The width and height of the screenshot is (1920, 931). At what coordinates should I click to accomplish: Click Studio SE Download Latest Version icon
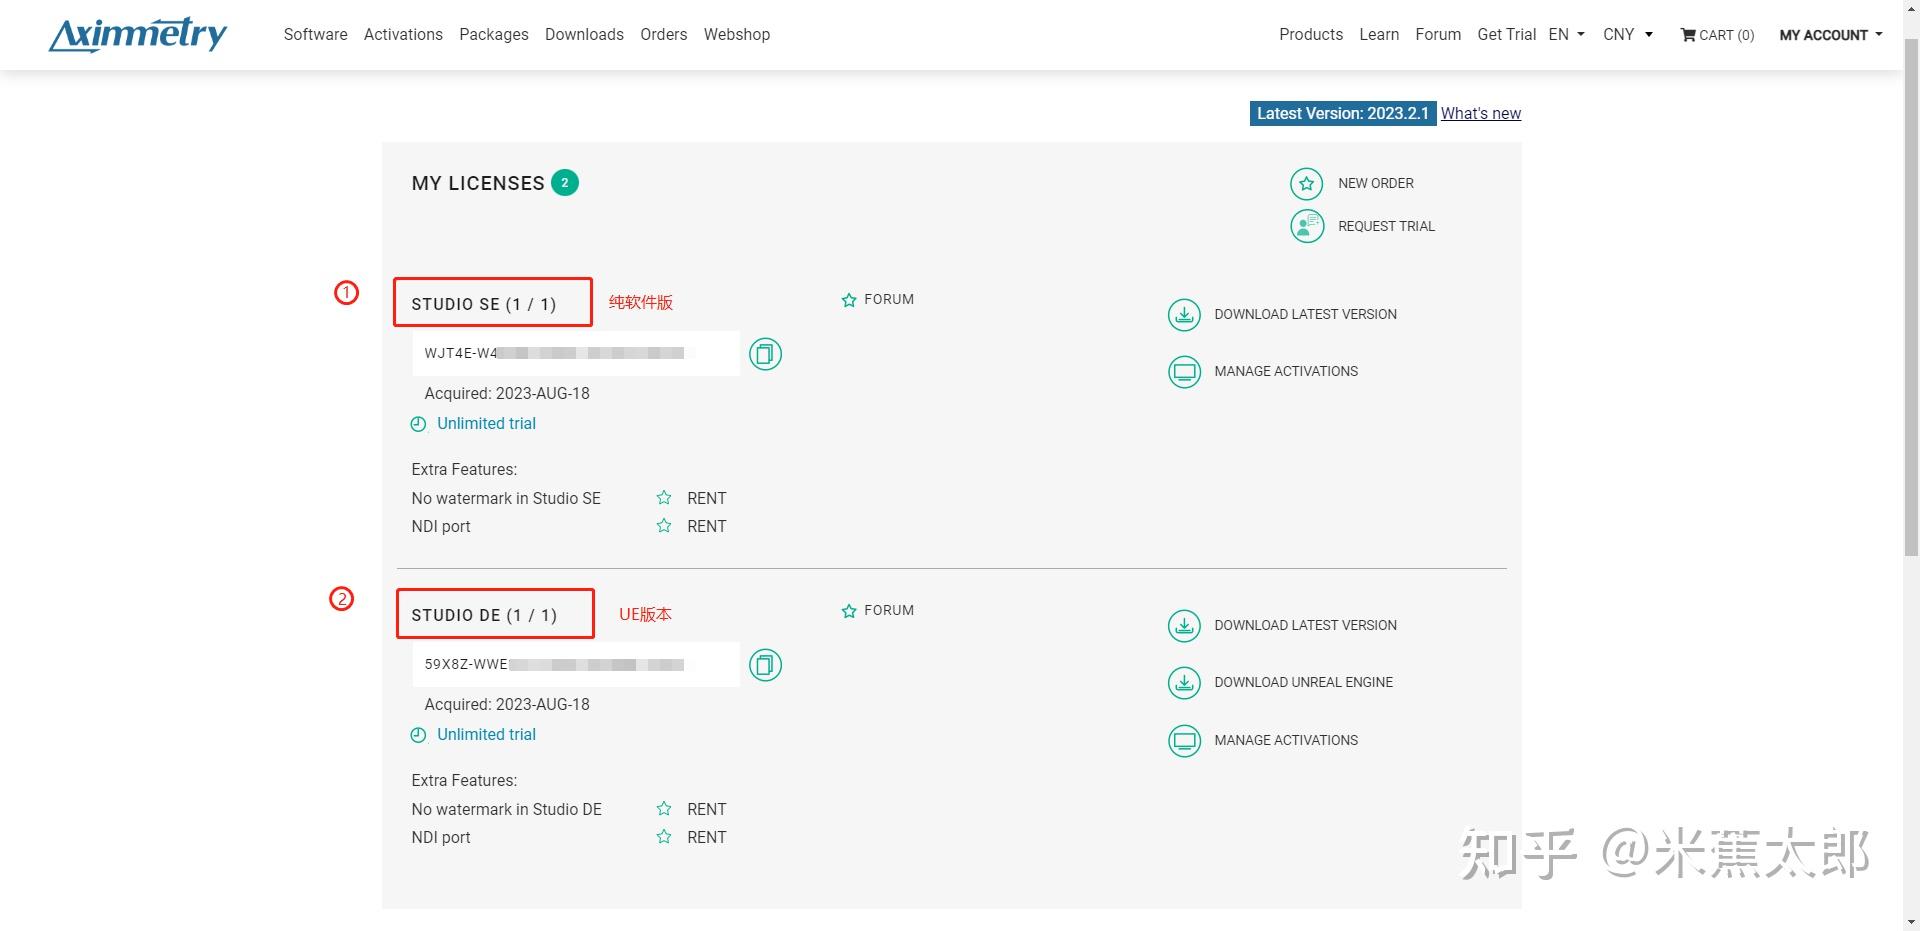click(x=1184, y=315)
